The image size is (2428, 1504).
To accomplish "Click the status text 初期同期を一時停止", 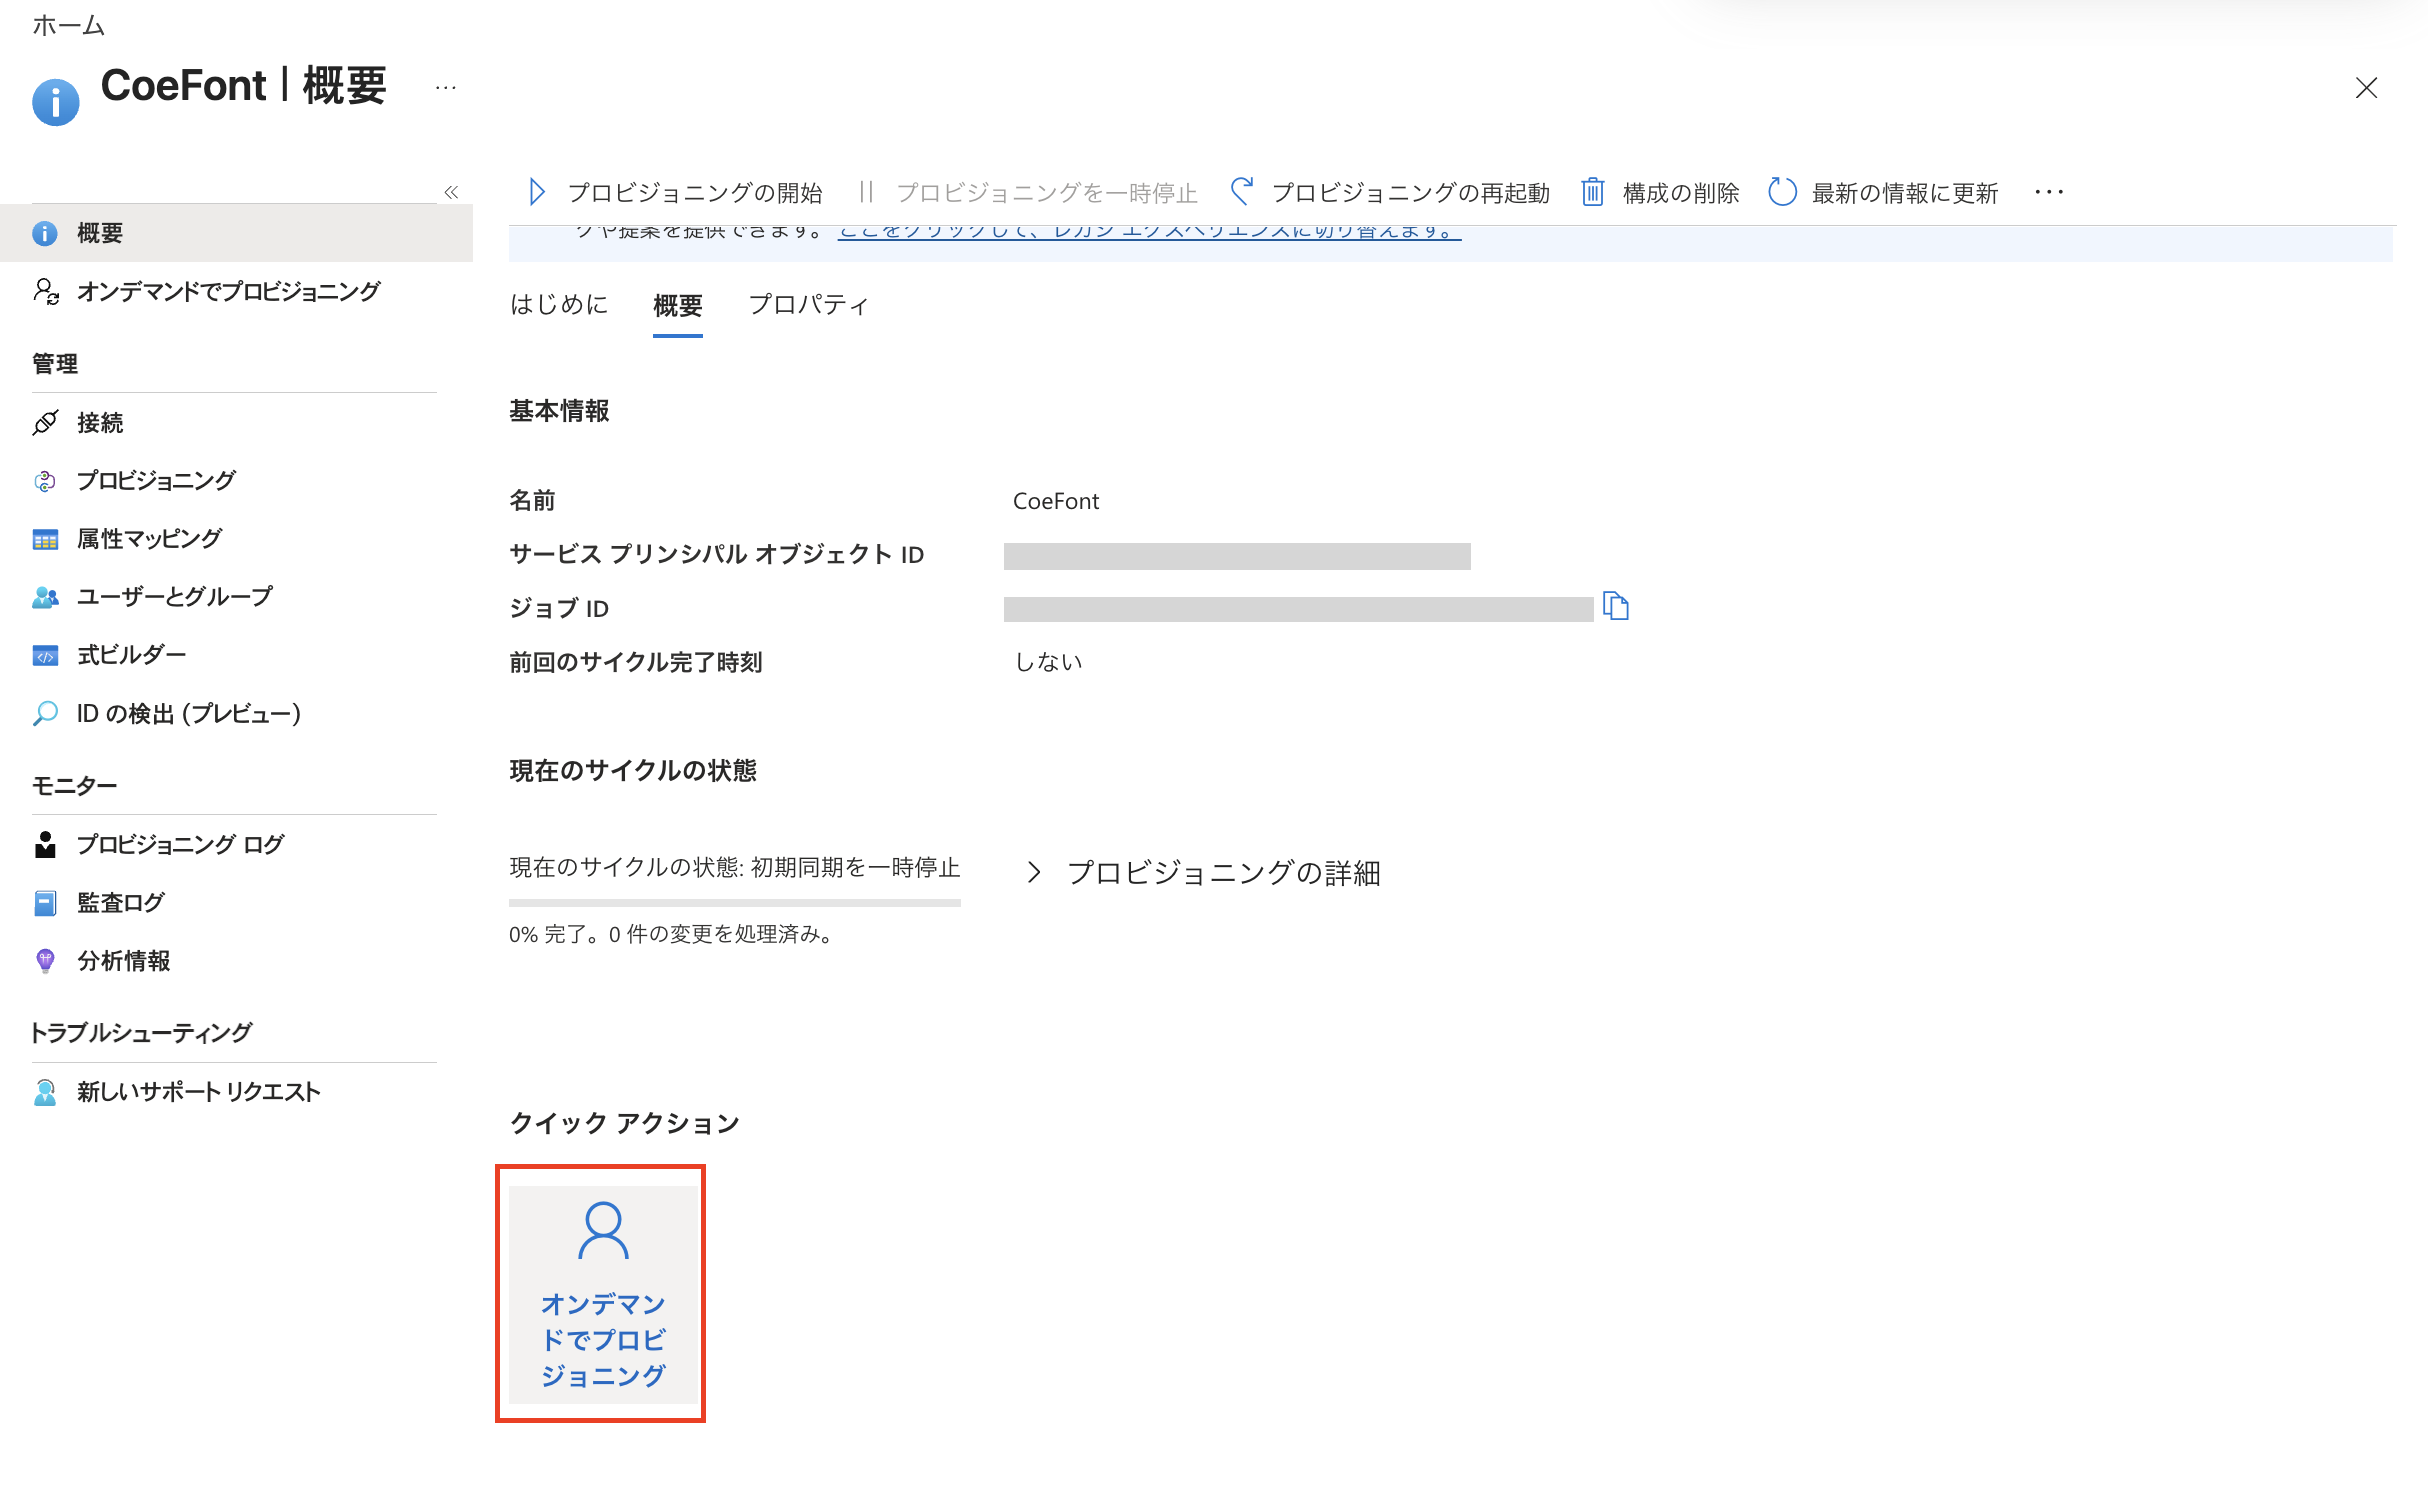I will (856, 867).
